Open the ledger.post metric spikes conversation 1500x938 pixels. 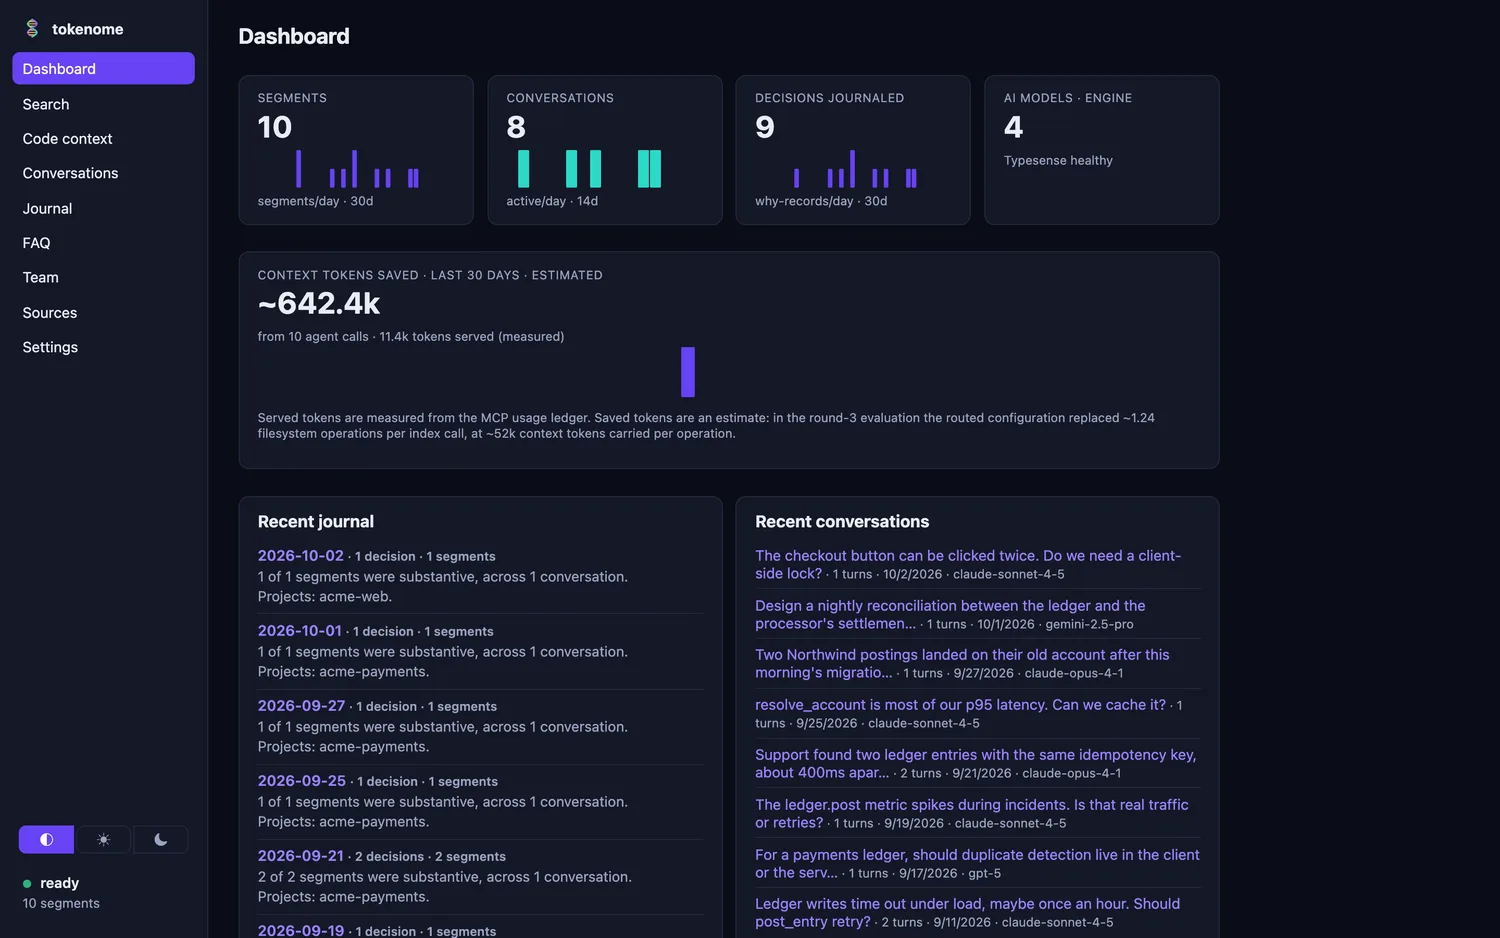pos(972,813)
